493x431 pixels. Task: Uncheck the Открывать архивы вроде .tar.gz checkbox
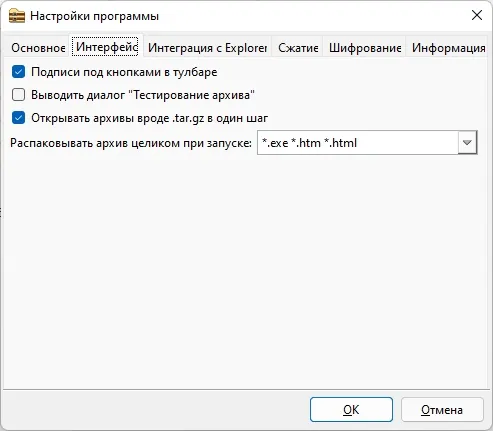tap(18, 118)
